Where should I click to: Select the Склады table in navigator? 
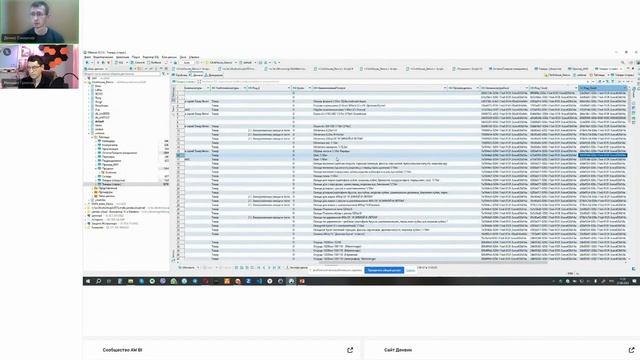coord(106,176)
